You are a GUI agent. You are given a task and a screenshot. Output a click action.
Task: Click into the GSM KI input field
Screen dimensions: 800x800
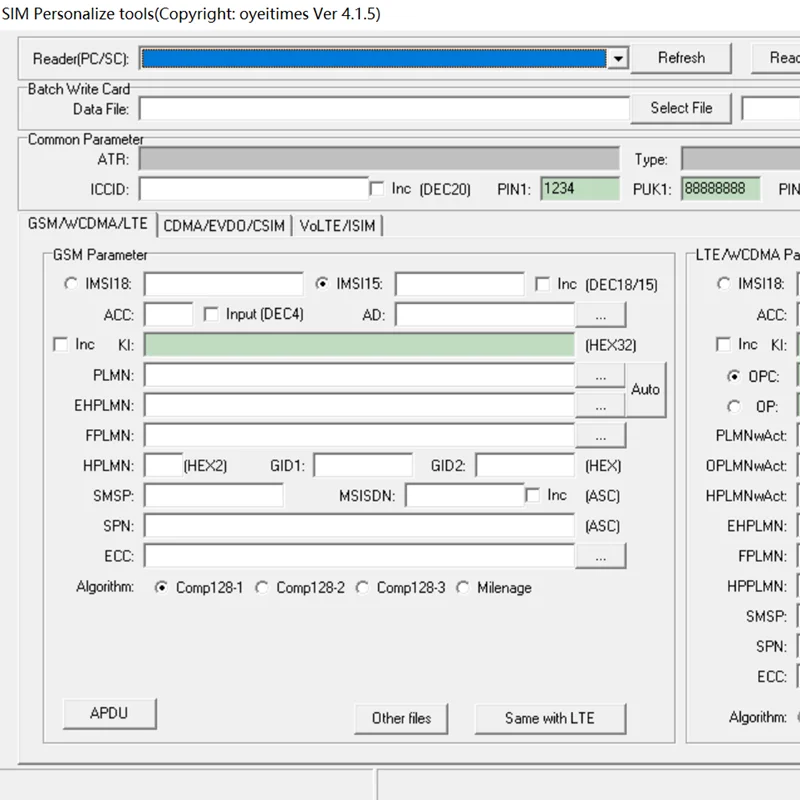pyautogui.click(x=359, y=345)
